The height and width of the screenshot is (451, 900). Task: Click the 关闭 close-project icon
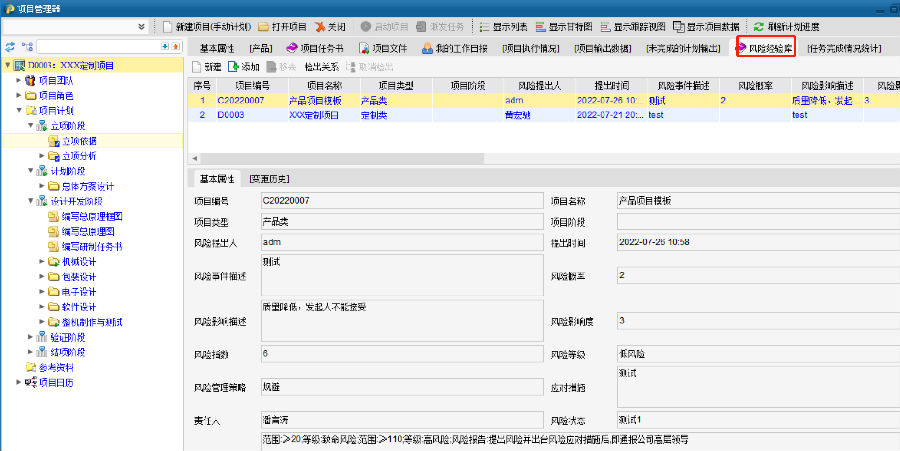(320, 27)
